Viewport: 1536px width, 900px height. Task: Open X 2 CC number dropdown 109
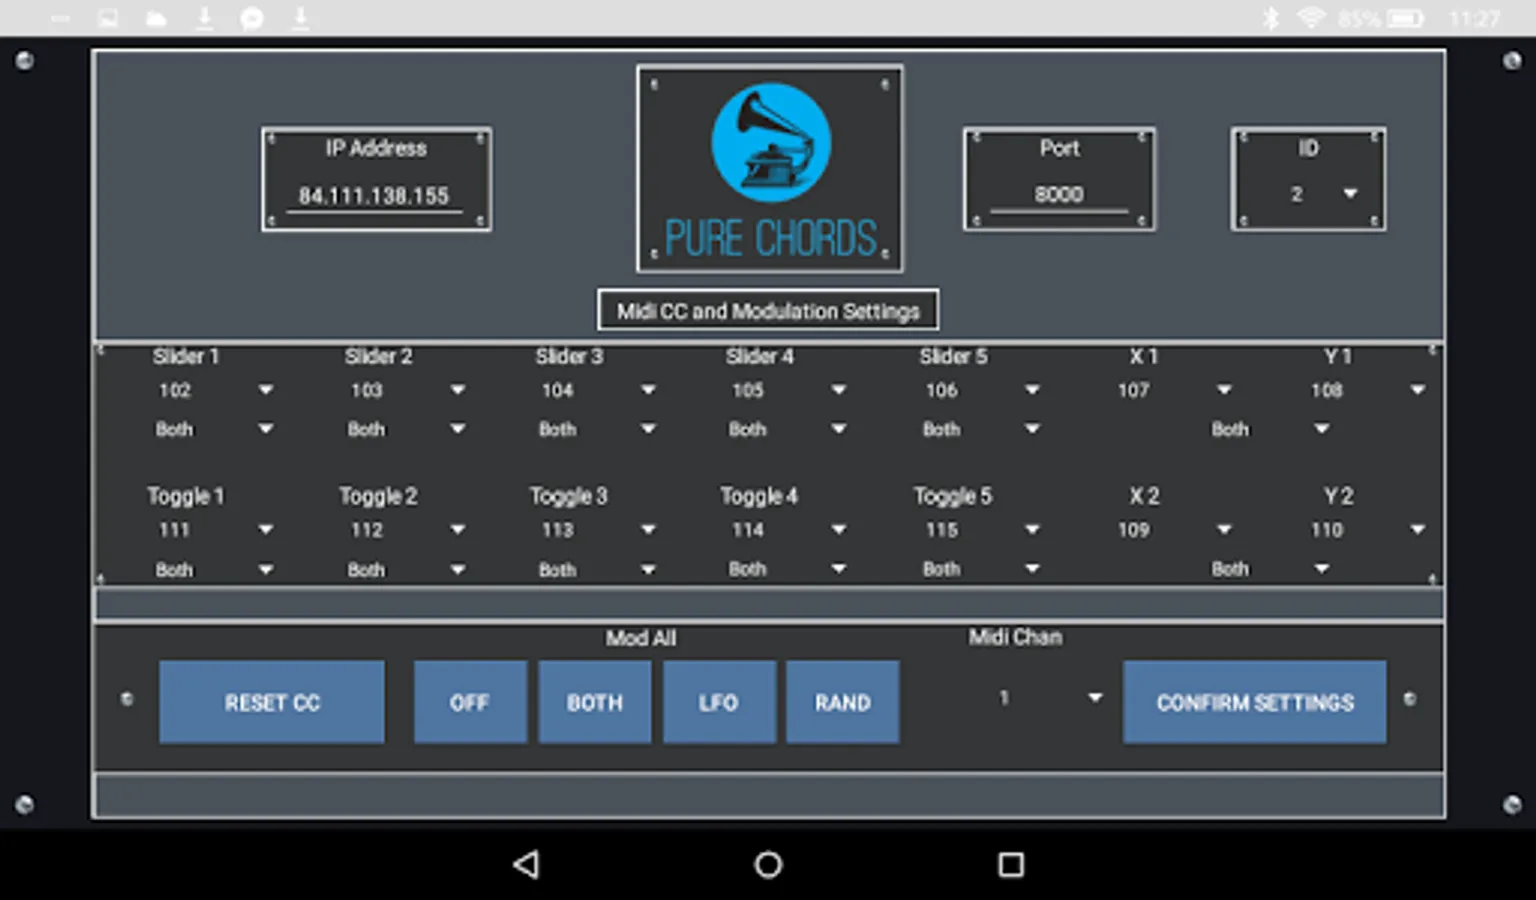click(x=1174, y=530)
